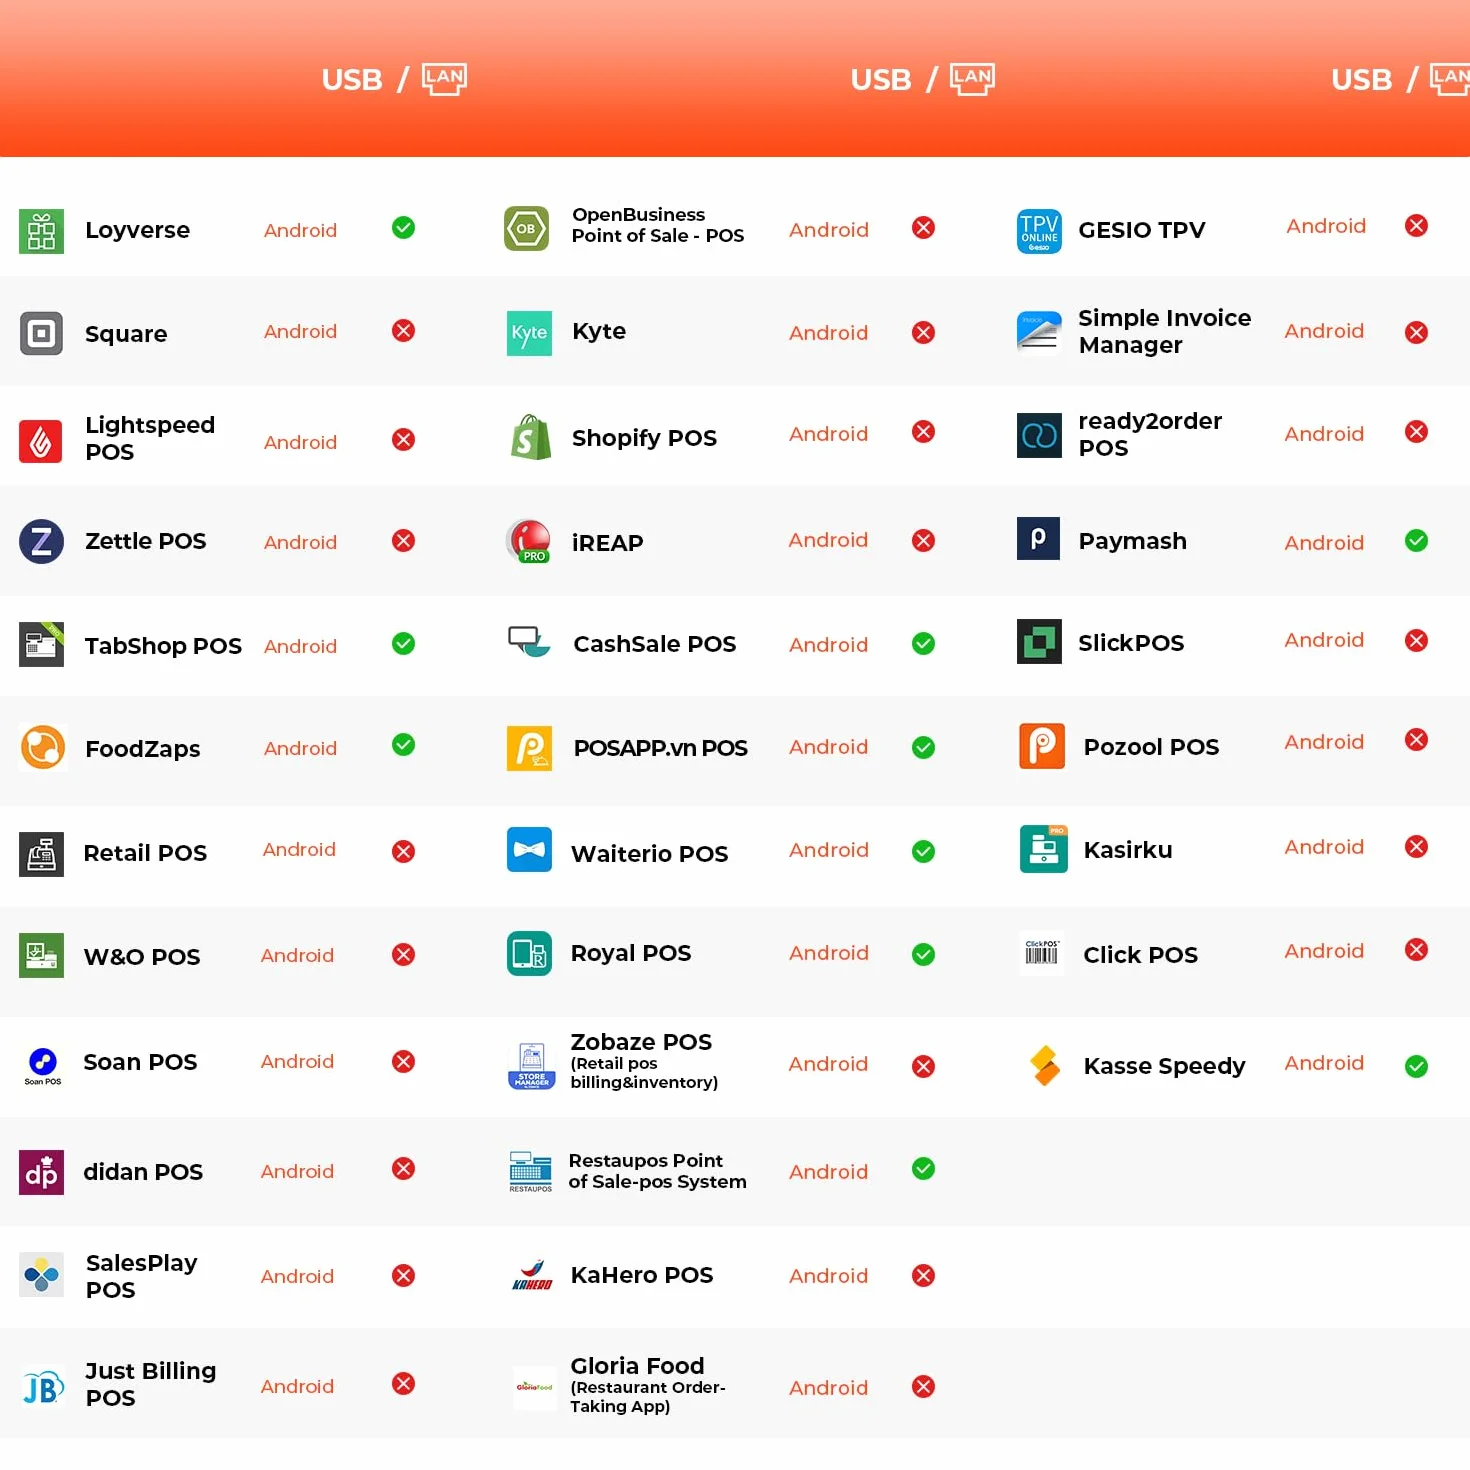Screen dimensions: 1470x1470
Task: Open the Just Billing POS JB logo
Action: click(43, 1387)
